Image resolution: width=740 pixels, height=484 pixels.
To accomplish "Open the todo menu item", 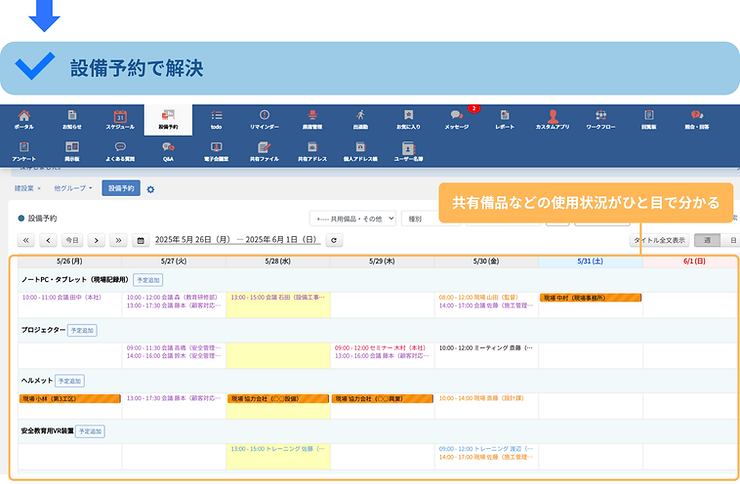I will [216, 120].
